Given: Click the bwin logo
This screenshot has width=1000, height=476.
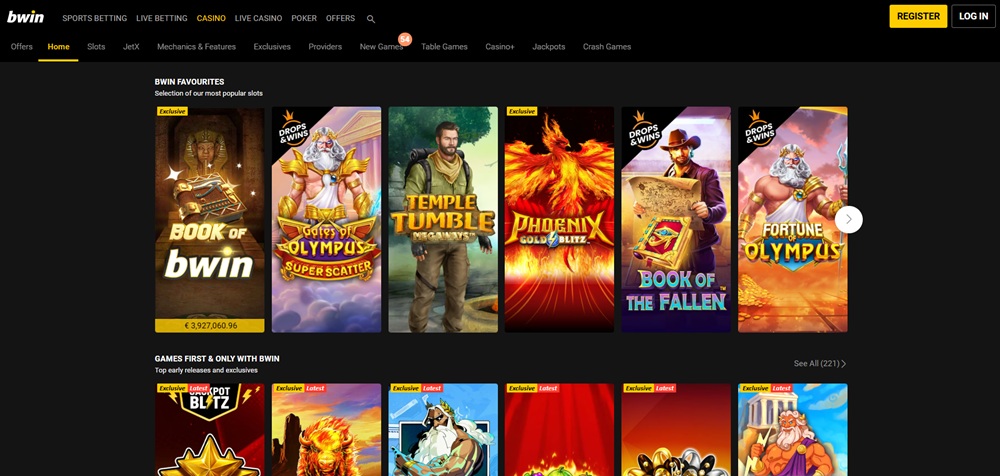Looking at the screenshot, I should point(26,17).
